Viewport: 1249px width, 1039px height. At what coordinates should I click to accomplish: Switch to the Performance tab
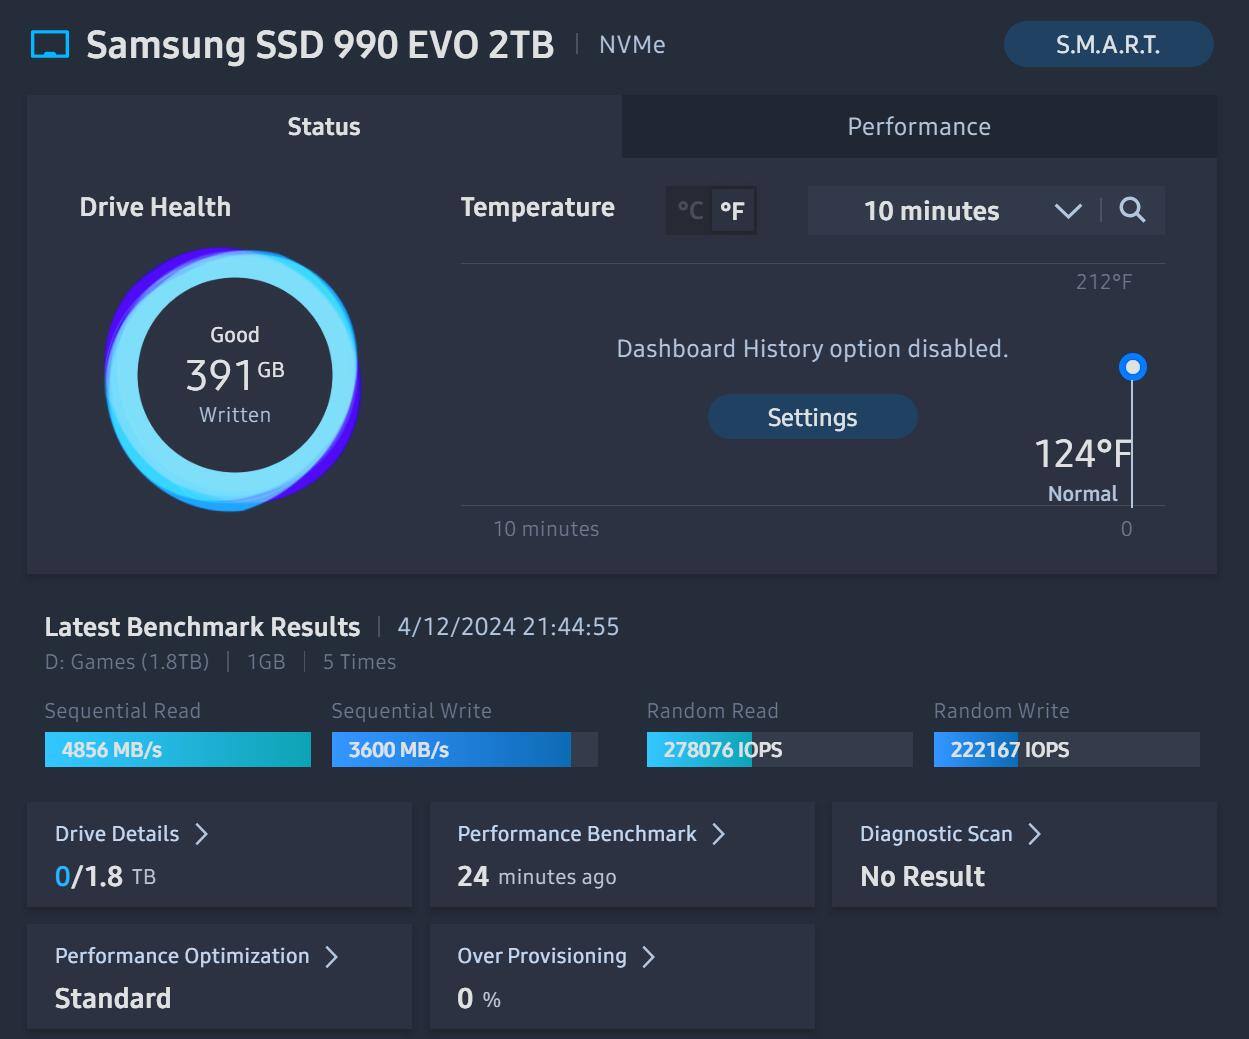coord(919,127)
